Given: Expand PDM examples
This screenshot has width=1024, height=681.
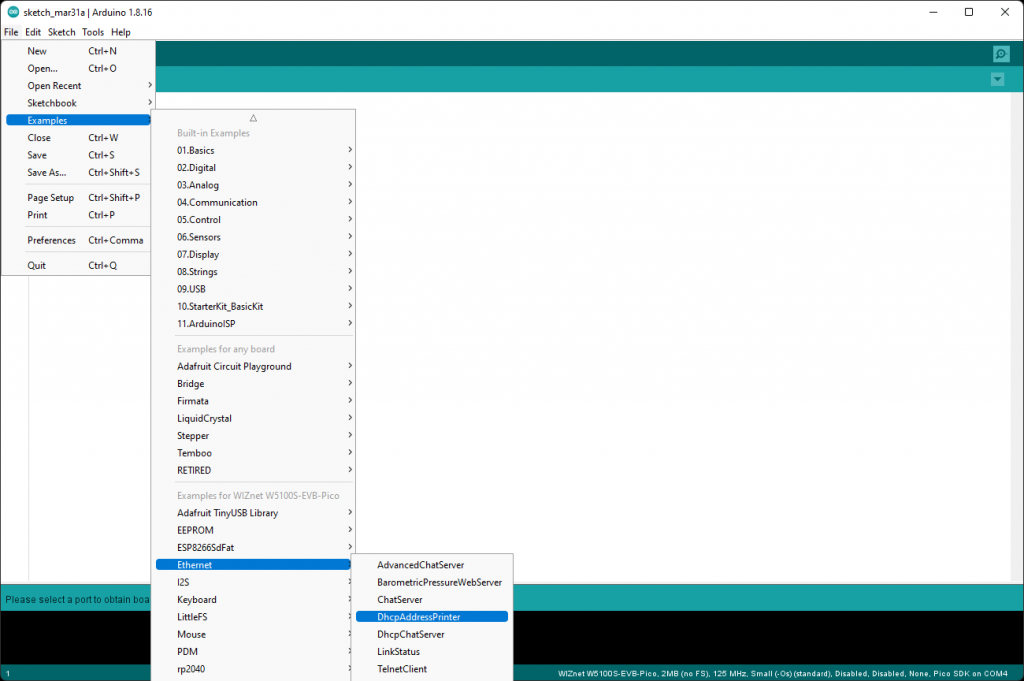Looking at the screenshot, I should tap(255, 652).
